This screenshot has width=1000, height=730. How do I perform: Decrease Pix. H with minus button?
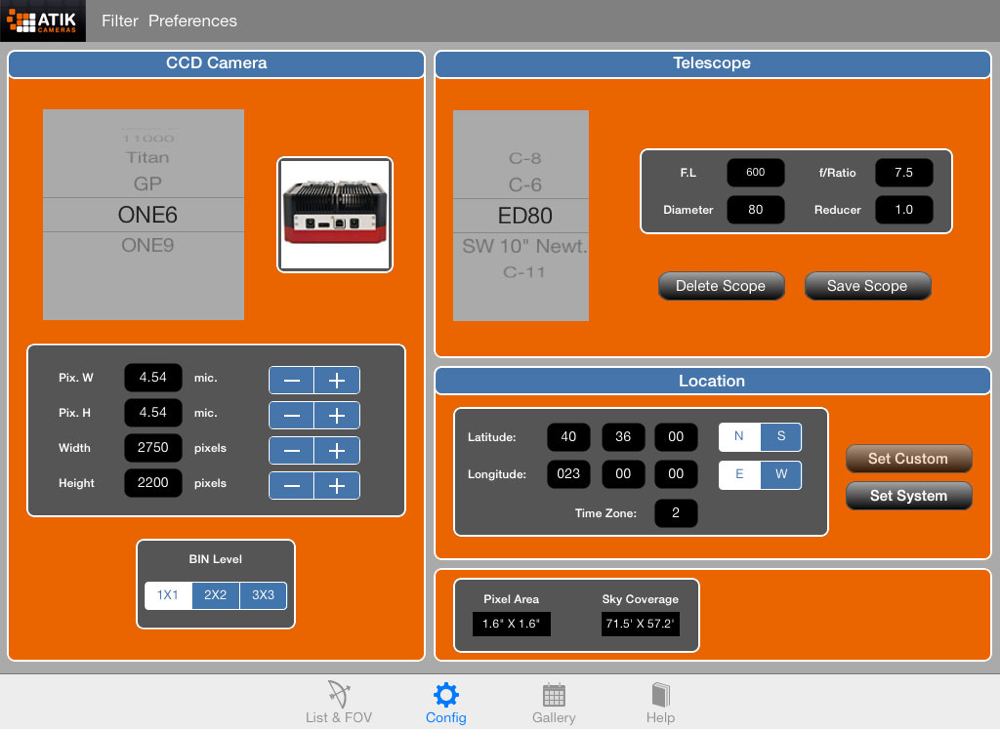[291, 416]
